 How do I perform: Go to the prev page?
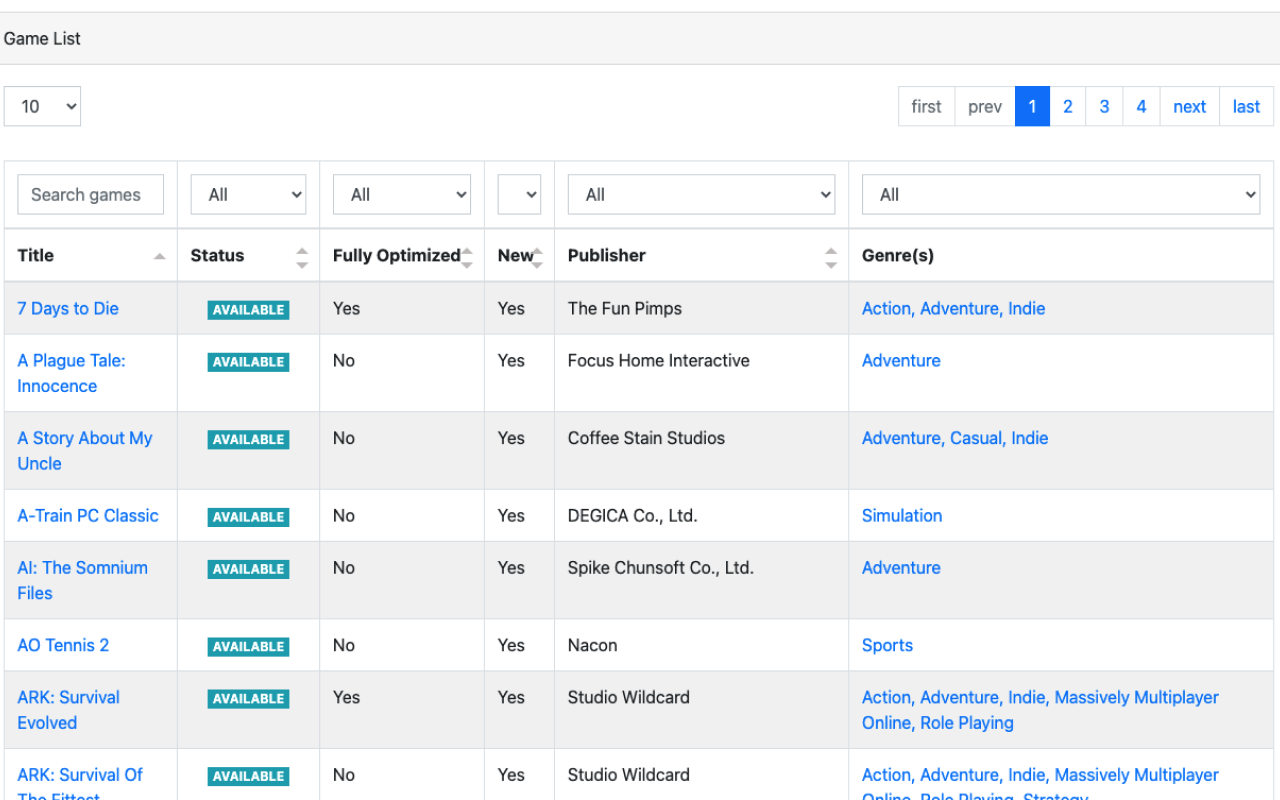[985, 106]
